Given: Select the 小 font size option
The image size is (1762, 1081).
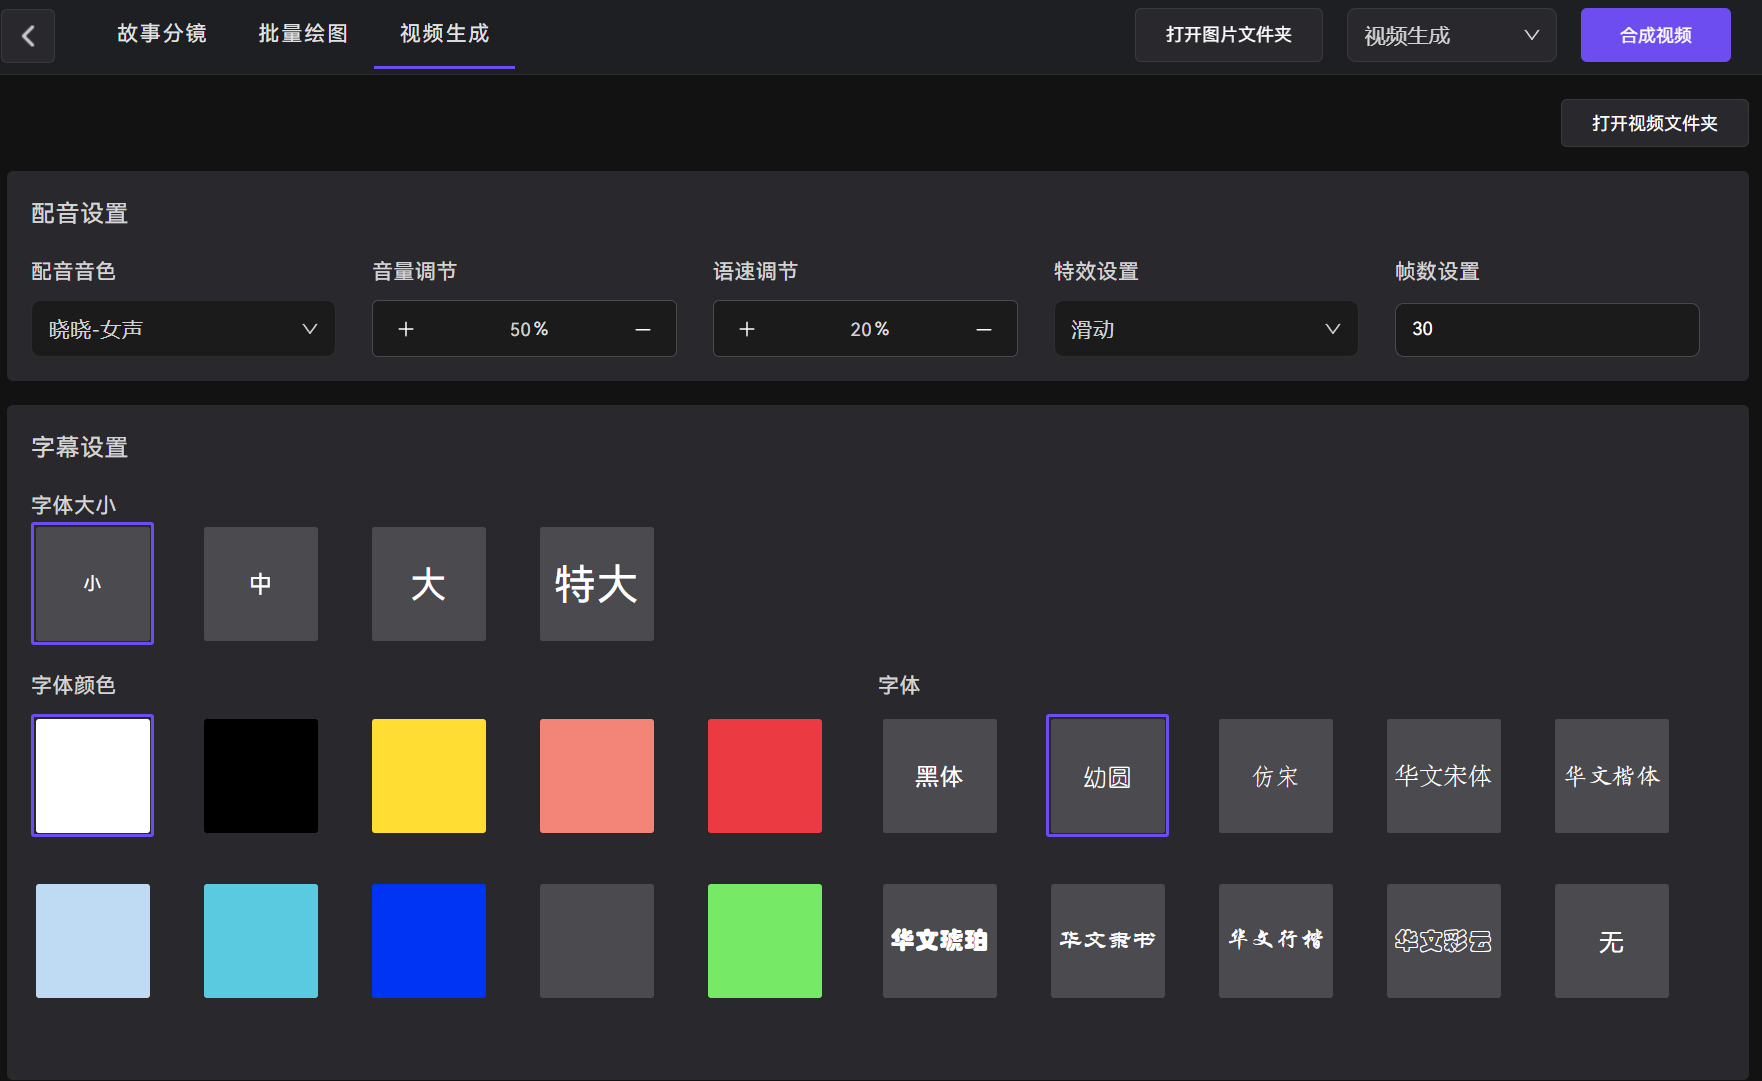Looking at the screenshot, I should click(x=93, y=584).
